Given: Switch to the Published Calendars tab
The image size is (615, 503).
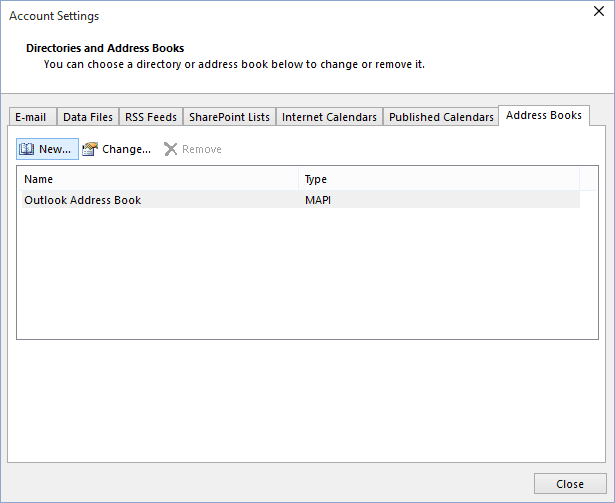Looking at the screenshot, I should (441, 117).
